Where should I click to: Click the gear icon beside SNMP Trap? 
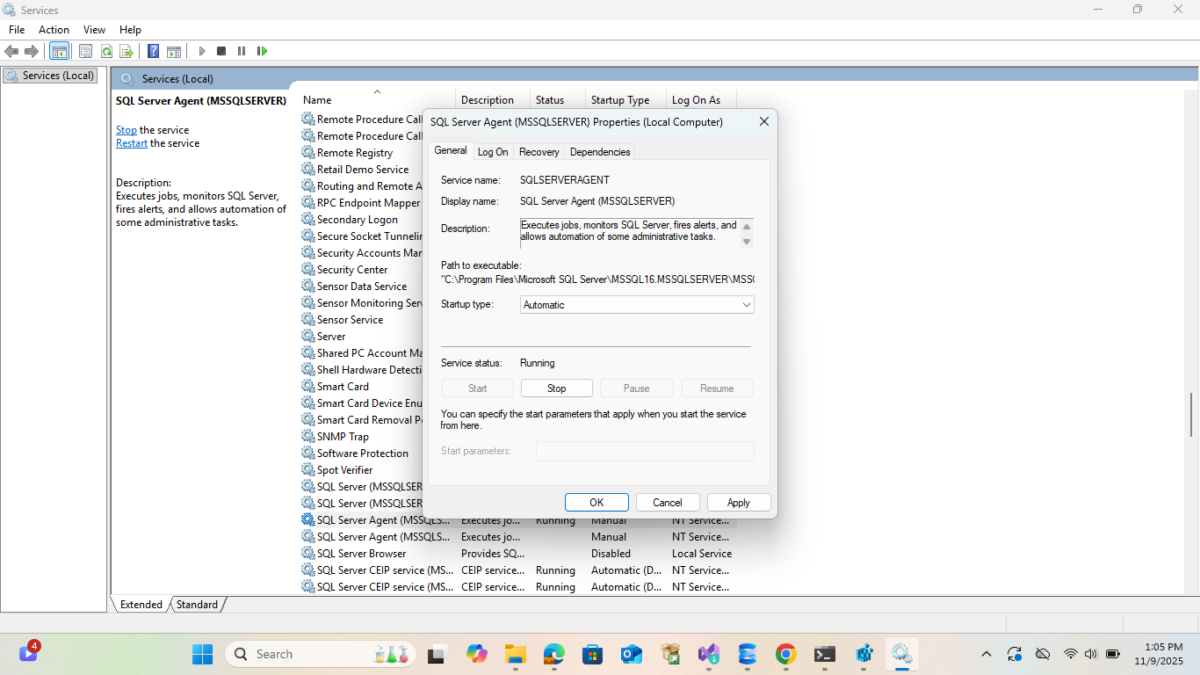308,436
